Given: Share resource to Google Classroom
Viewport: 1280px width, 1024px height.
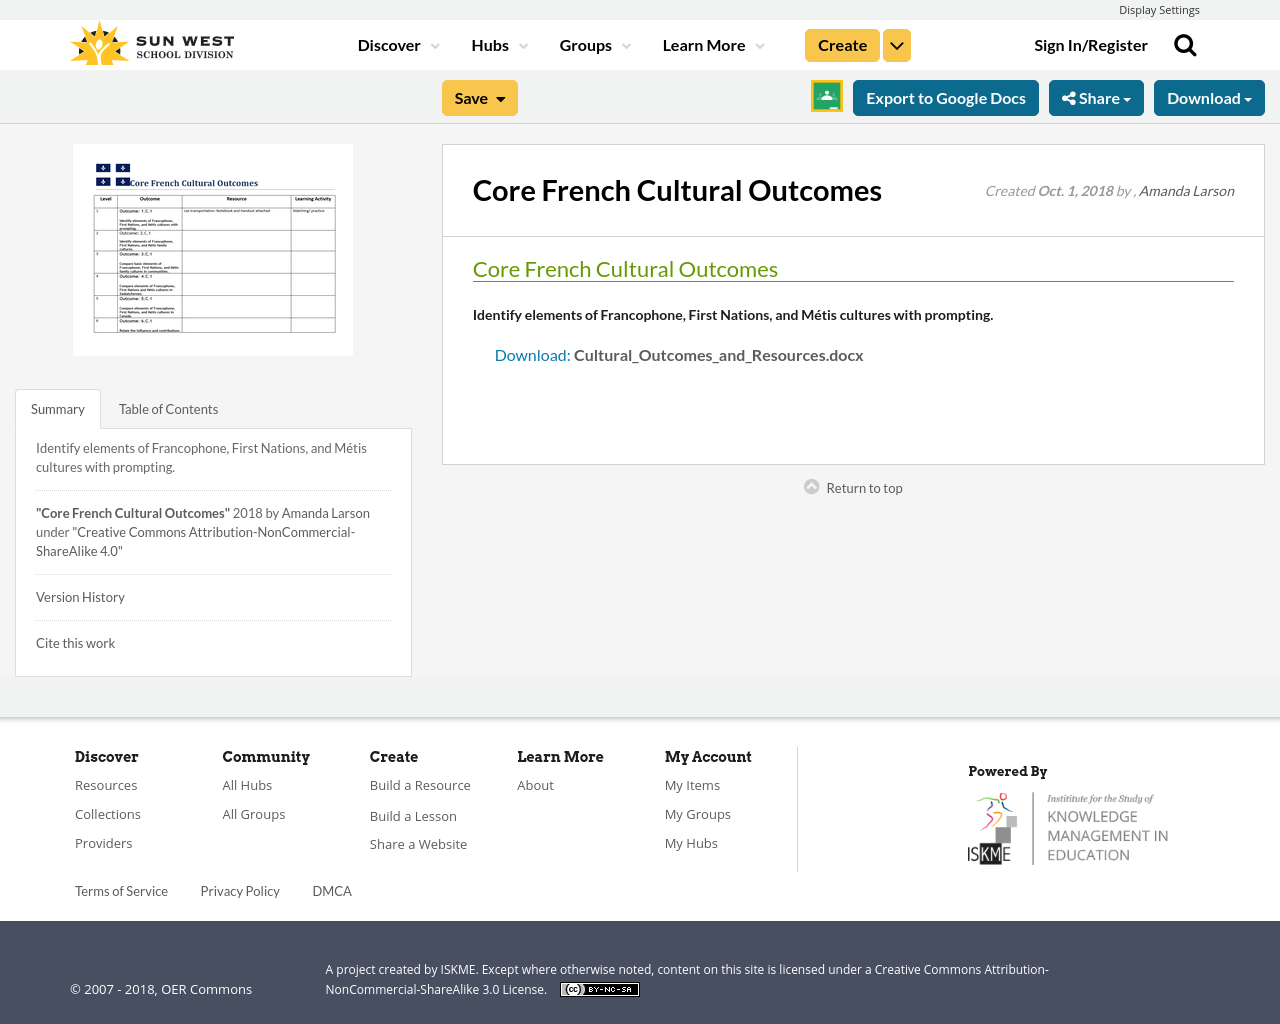Looking at the screenshot, I should pyautogui.click(x=825, y=97).
